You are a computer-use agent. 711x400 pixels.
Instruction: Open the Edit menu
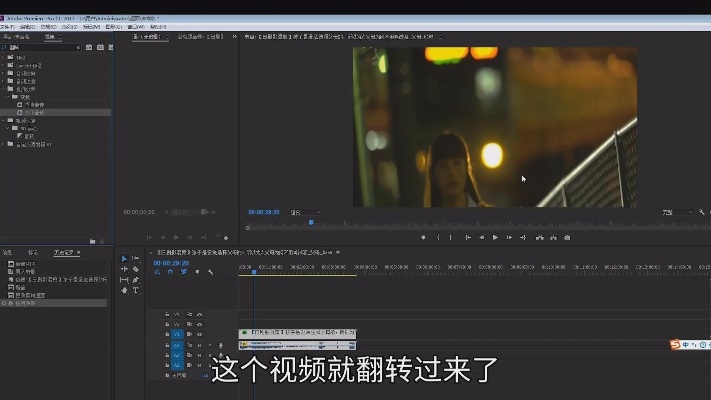[28, 27]
